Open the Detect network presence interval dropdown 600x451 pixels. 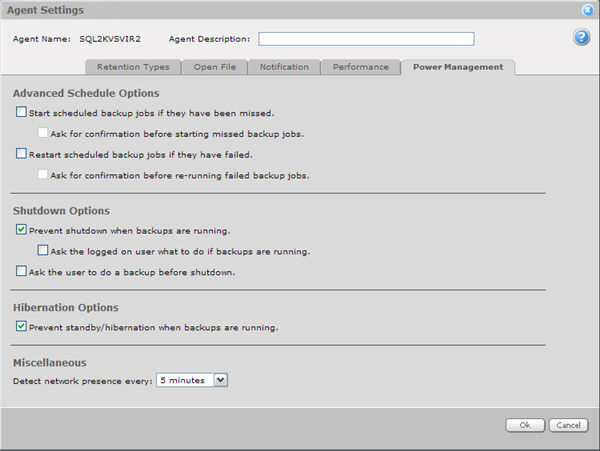click(x=221, y=380)
